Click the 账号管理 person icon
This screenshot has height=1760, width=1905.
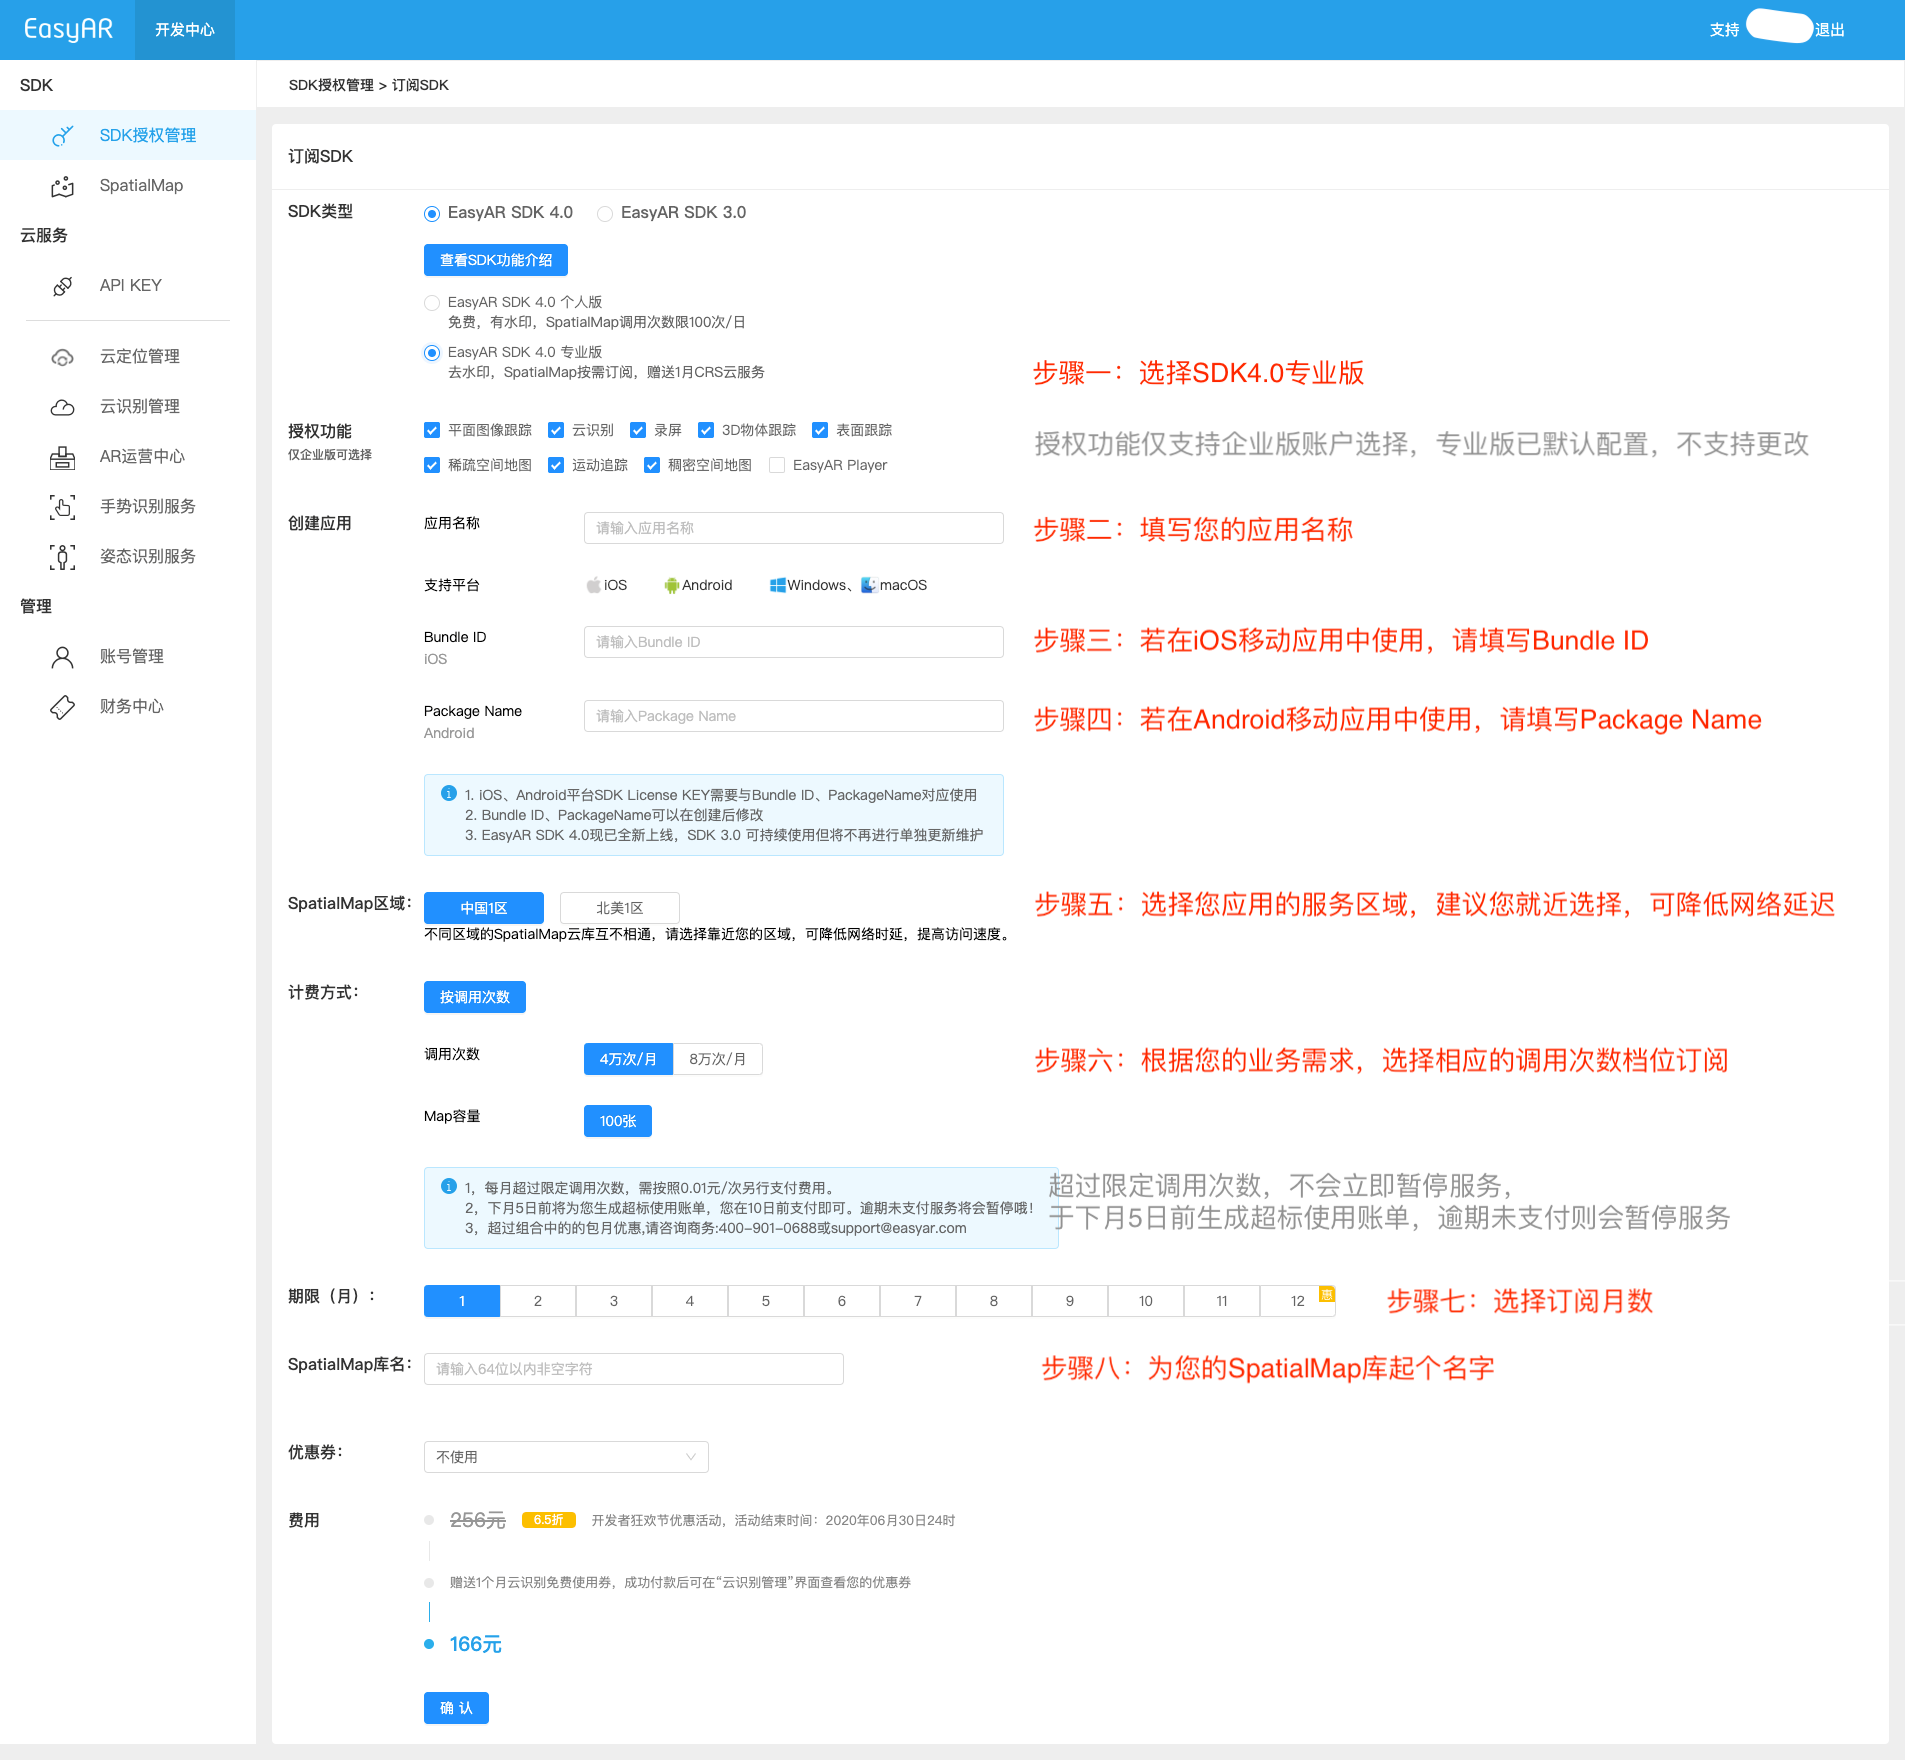pos(62,657)
